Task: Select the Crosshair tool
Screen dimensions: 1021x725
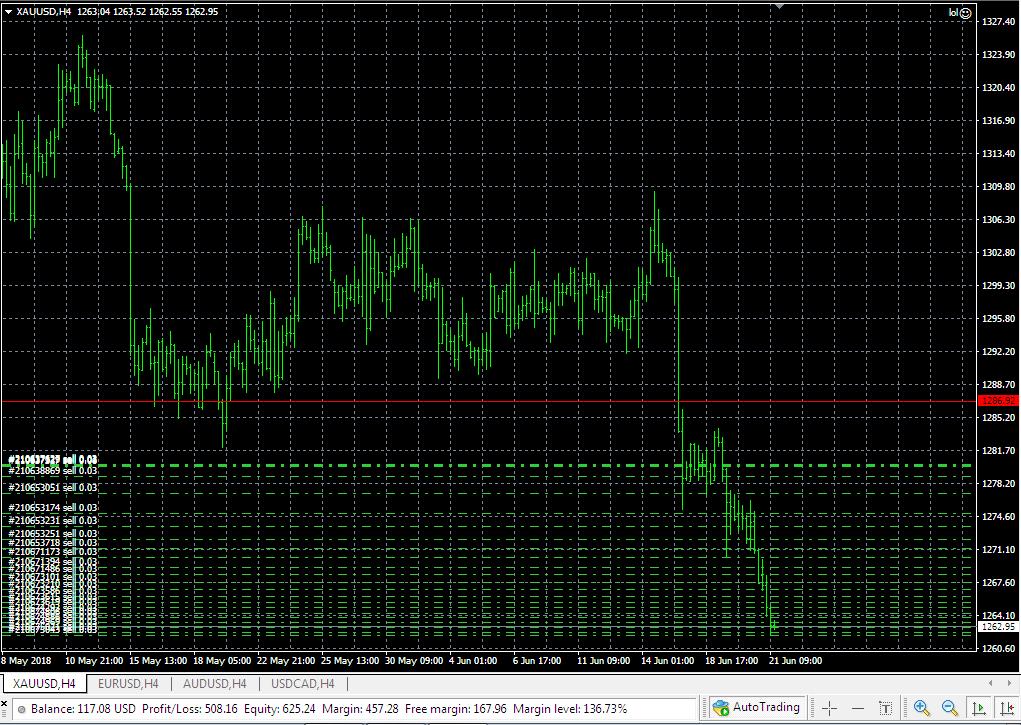Action: pyautogui.click(x=830, y=708)
